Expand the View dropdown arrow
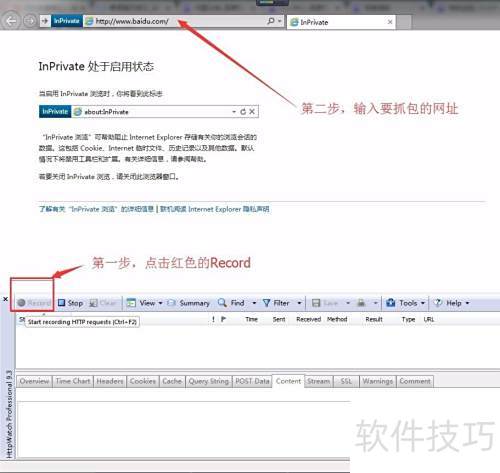 coord(160,303)
